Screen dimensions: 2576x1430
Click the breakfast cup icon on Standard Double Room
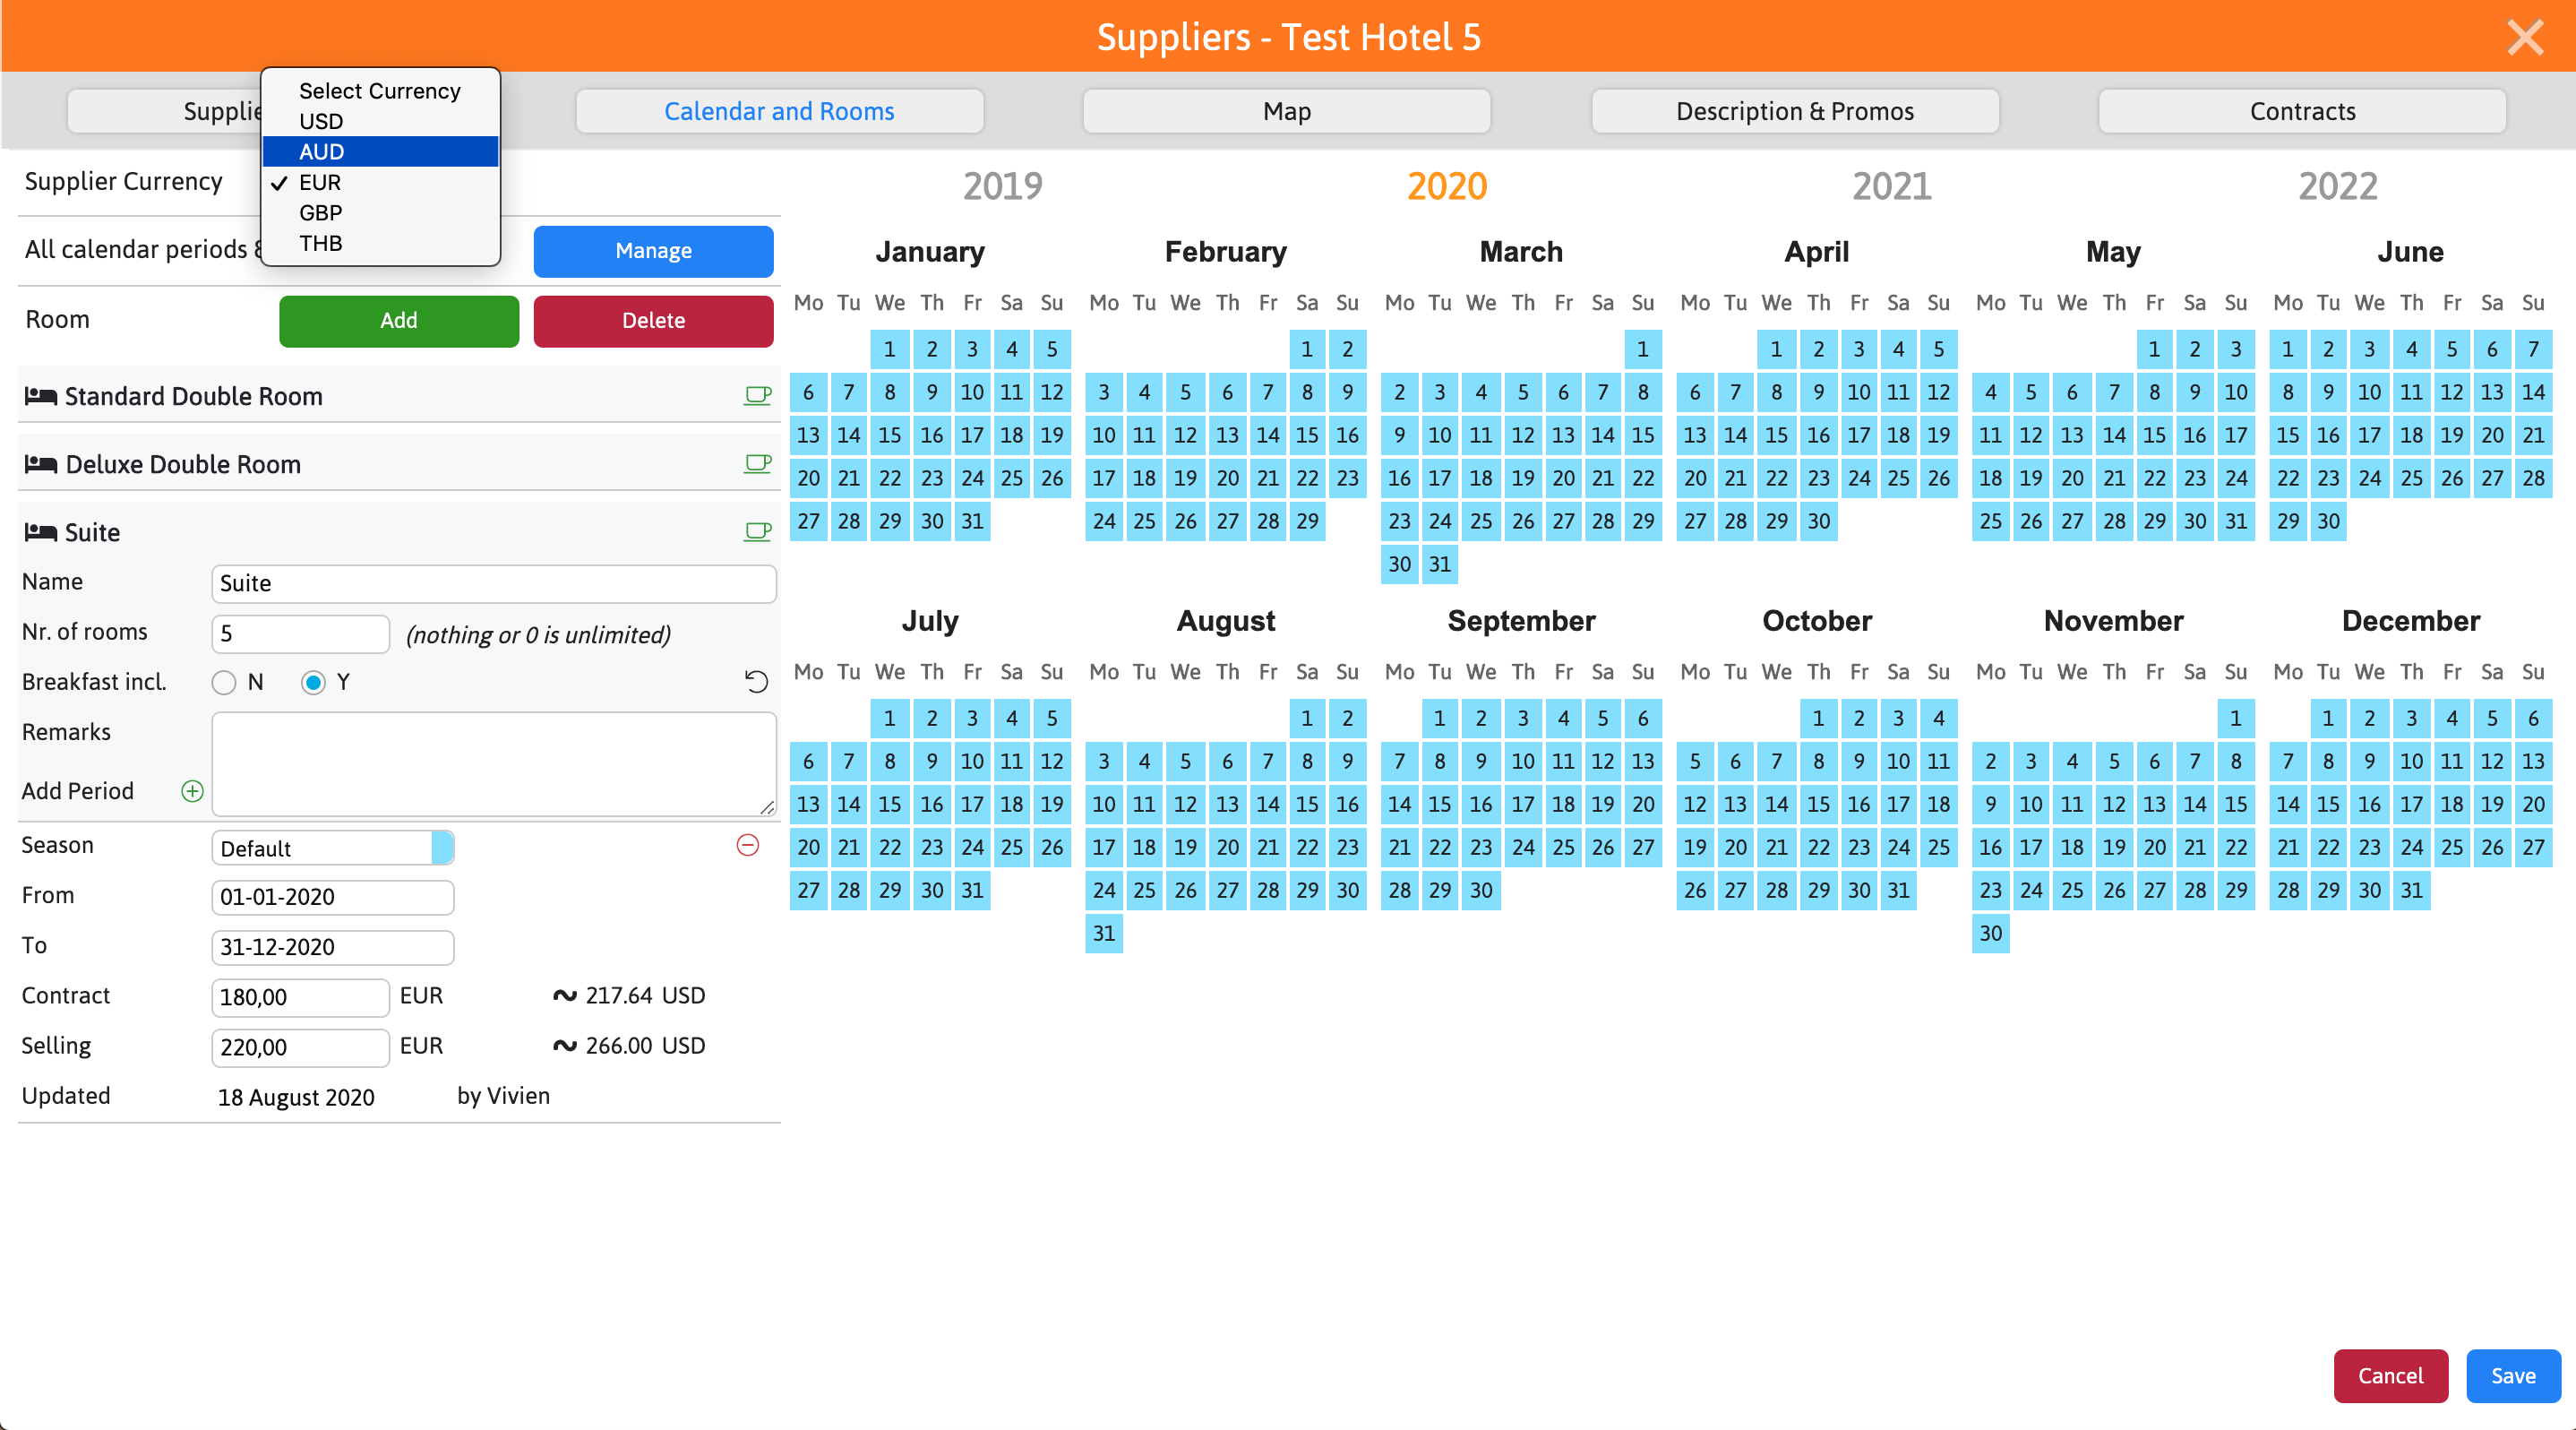[758, 396]
